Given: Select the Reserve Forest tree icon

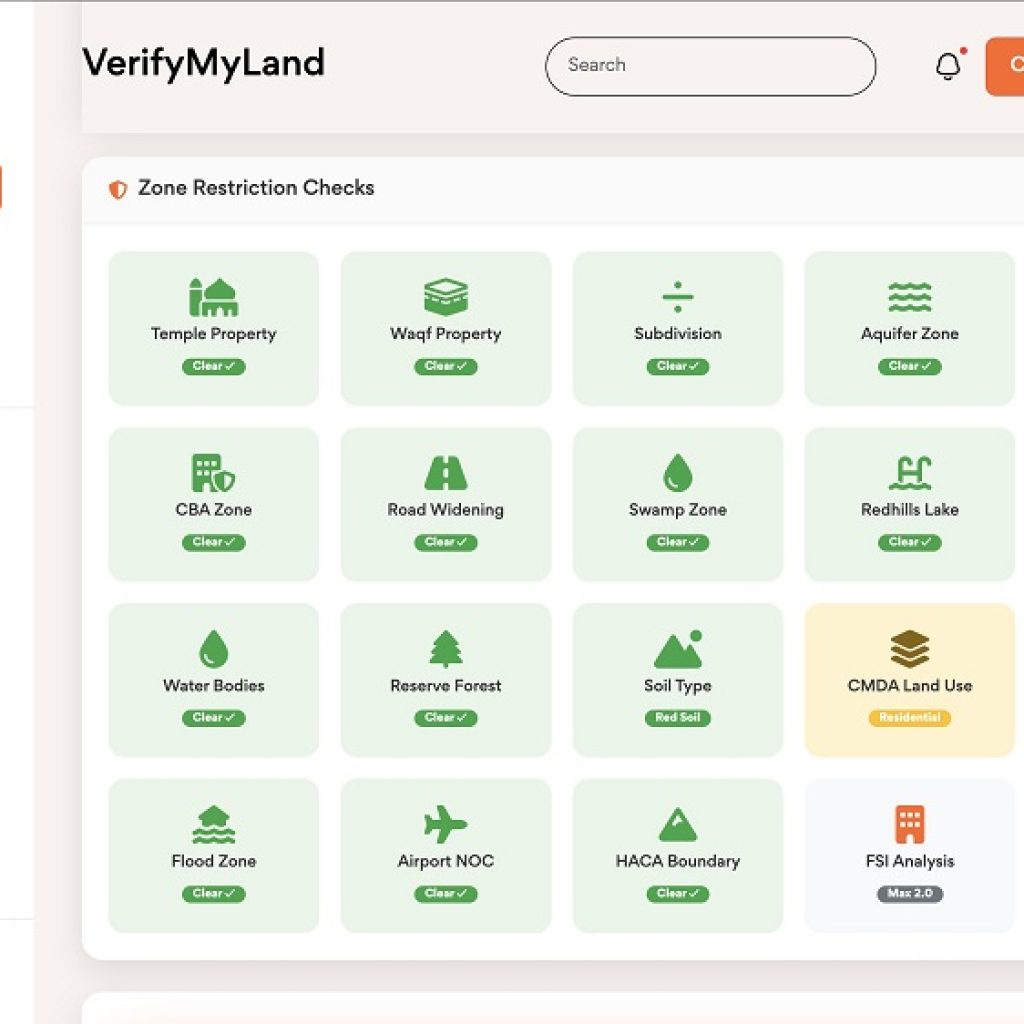Looking at the screenshot, I should [x=445, y=649].
